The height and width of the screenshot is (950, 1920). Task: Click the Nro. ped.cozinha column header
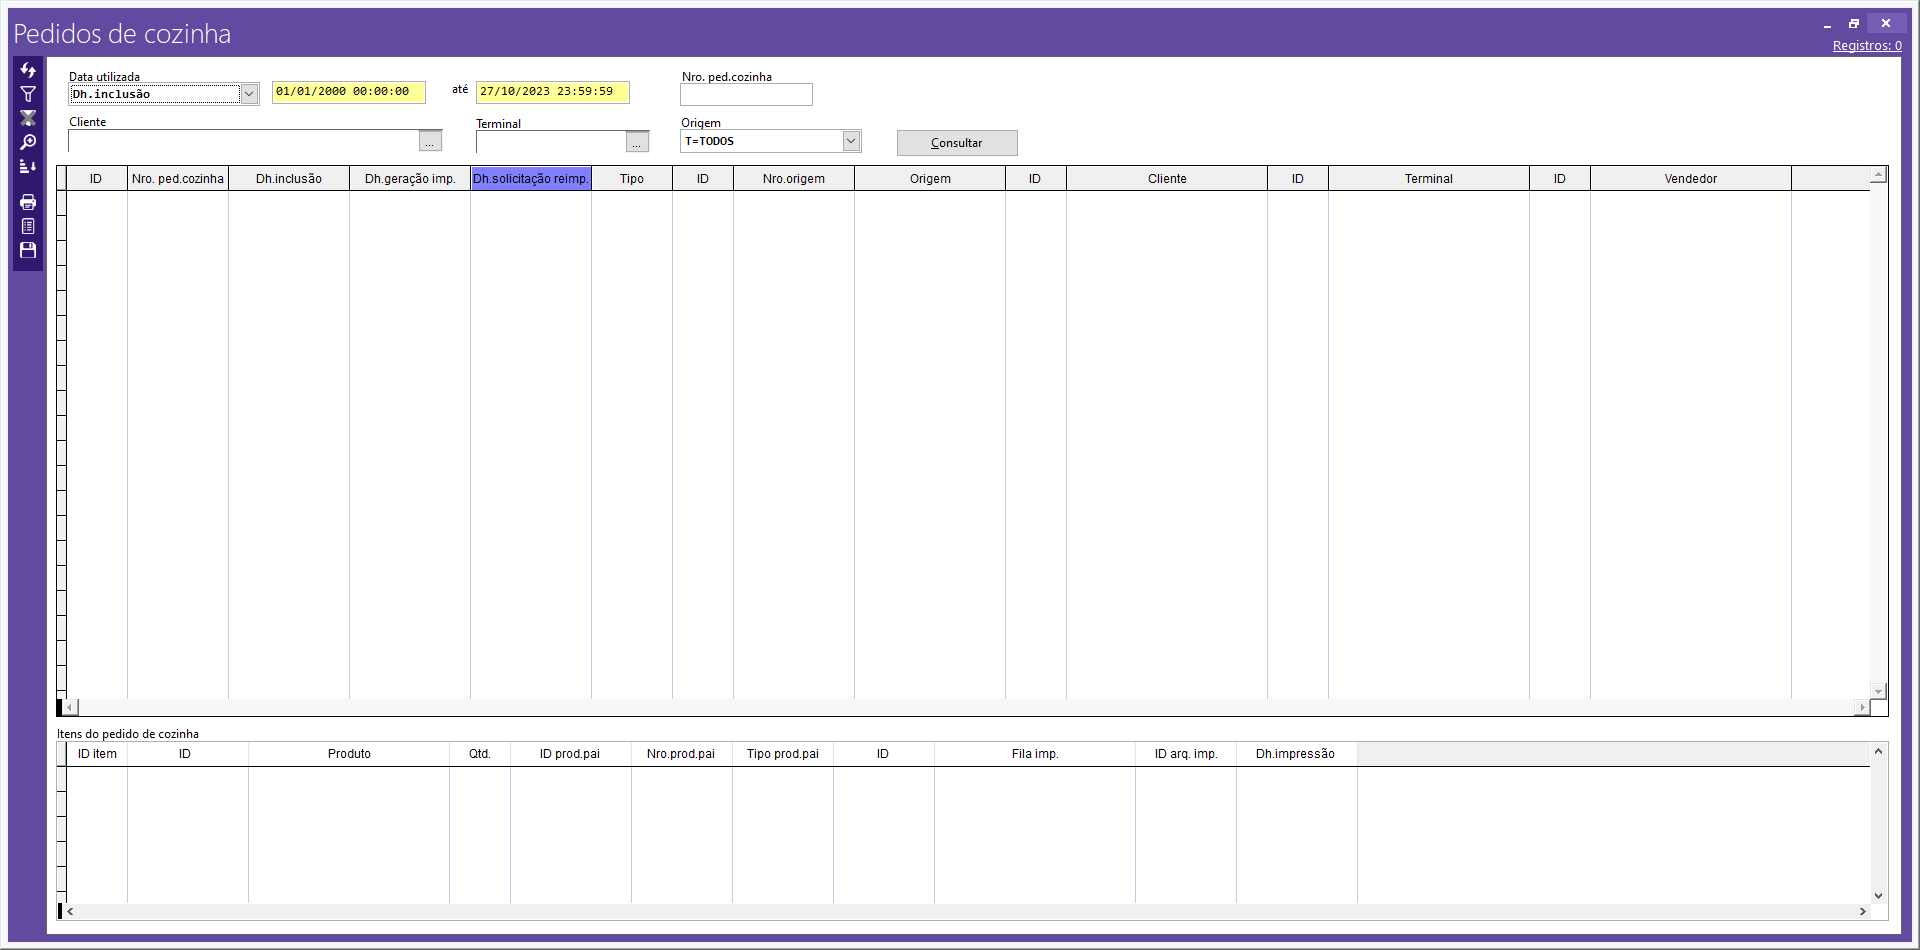(178, 179)
